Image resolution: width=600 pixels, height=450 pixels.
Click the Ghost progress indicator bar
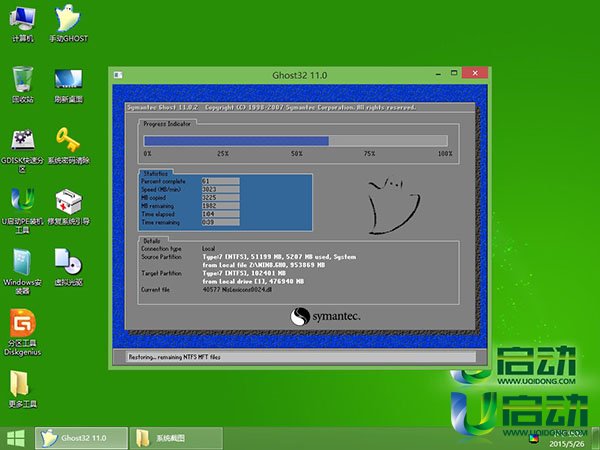pyautogui.click(x=296, y=141)
